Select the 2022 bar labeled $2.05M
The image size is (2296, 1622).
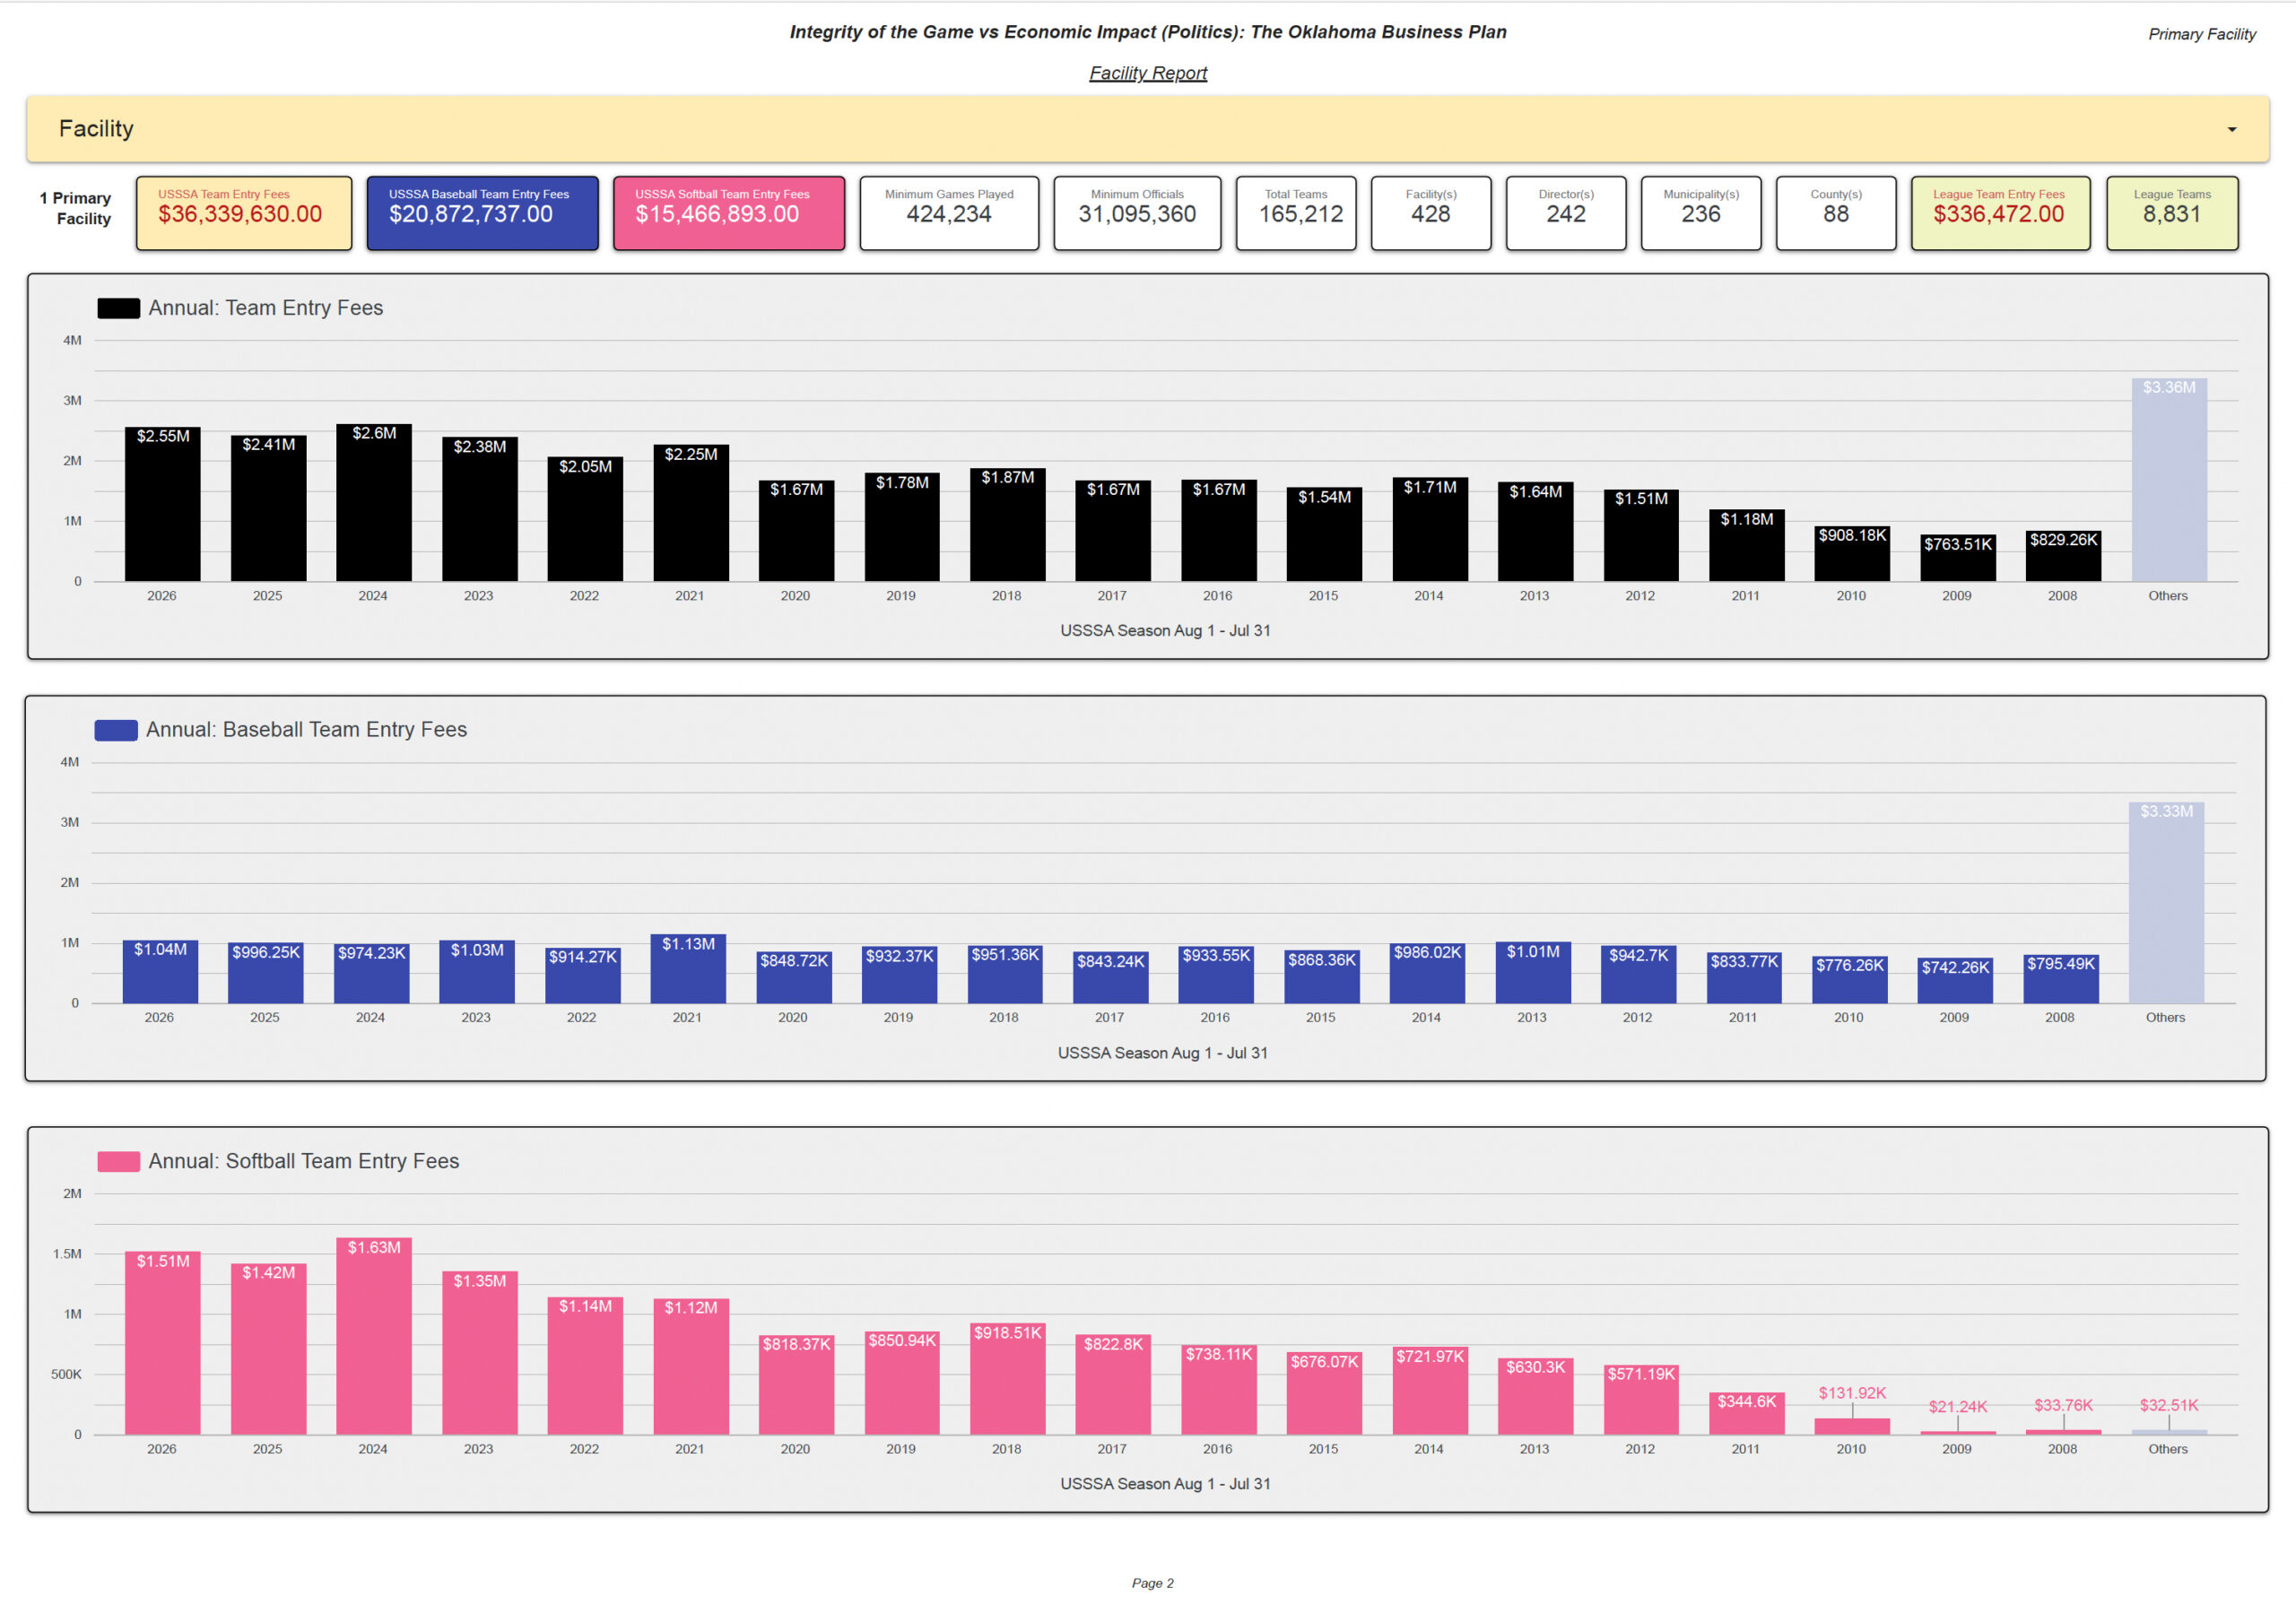pos(585,519)
